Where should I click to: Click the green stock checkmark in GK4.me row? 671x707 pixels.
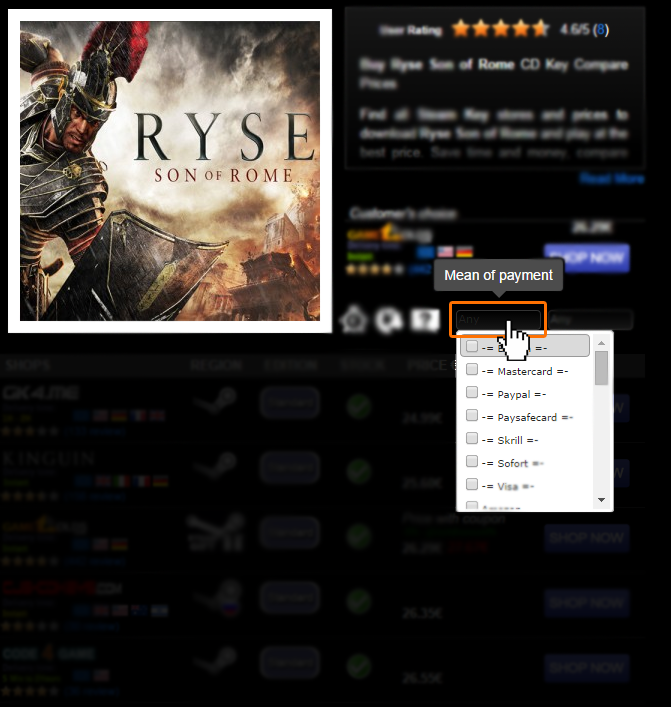click(x=359, y=406)
